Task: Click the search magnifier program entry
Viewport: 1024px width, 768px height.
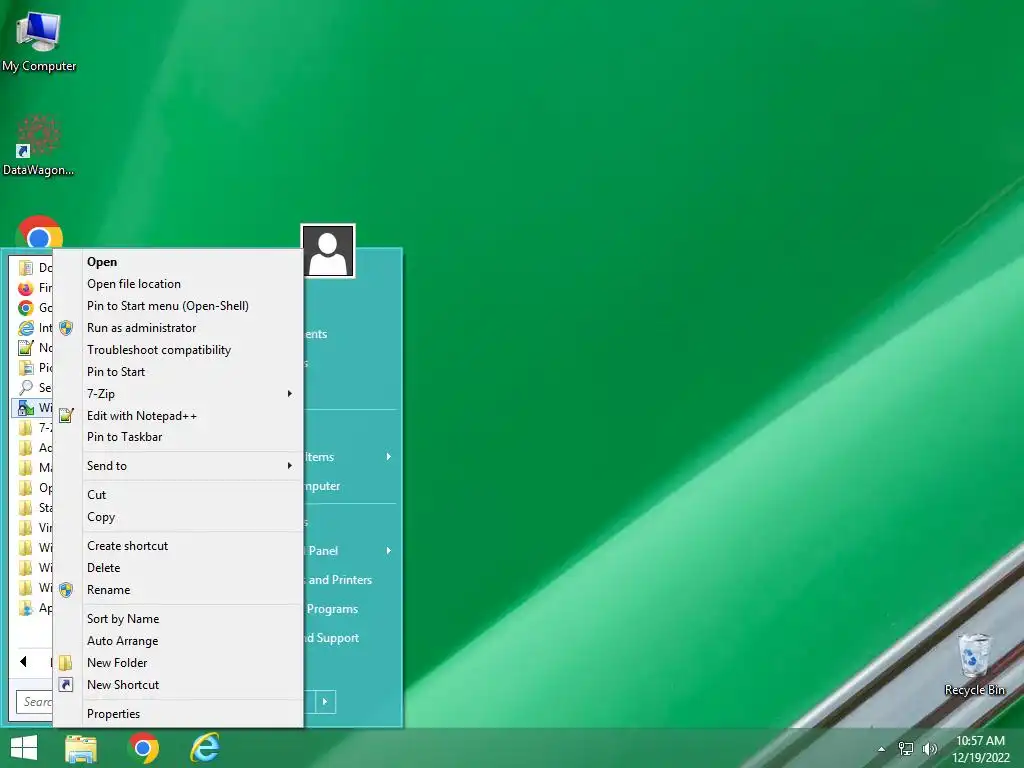Action: click(25, 388)
